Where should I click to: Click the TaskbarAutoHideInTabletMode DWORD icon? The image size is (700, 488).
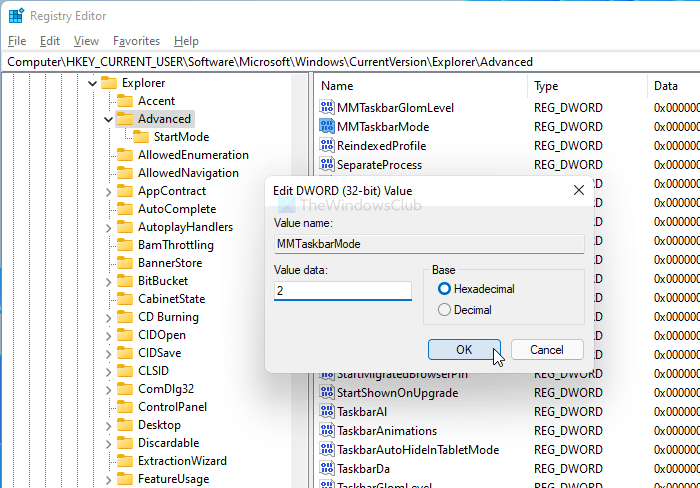coord(327,449)
